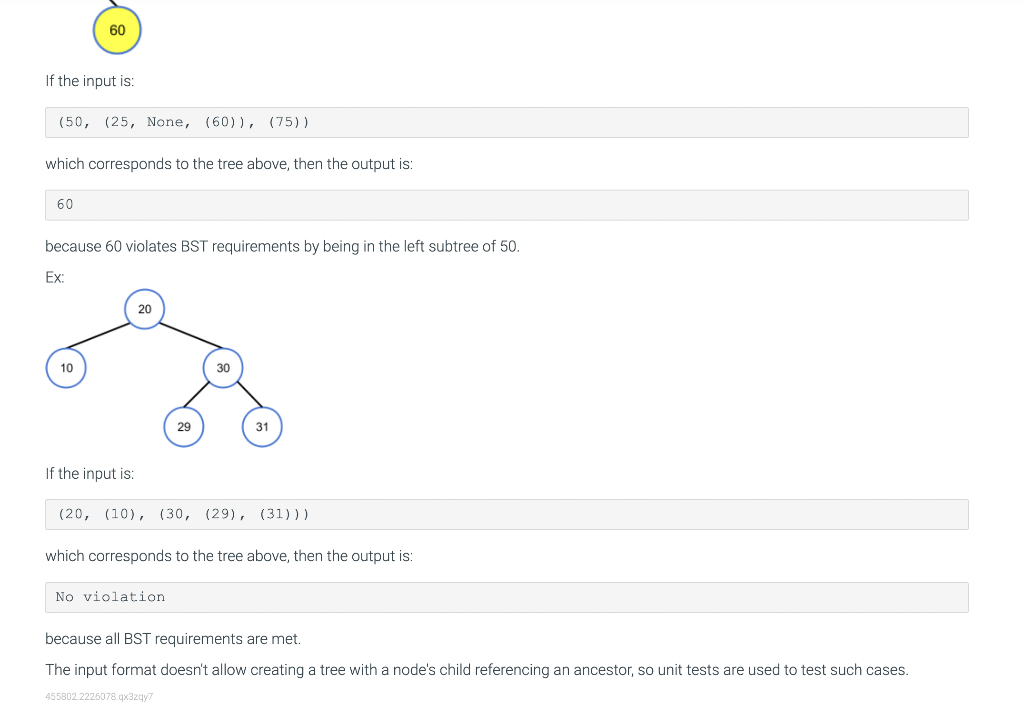Click the edge connecting nodes 30 and 31
The image size is (1024, 716).
[x=249, y=395]
